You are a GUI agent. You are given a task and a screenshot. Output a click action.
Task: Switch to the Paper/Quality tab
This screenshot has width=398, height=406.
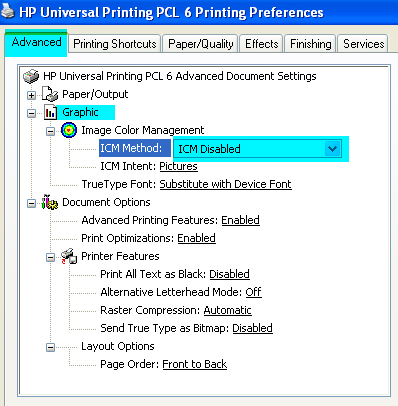coord(200,44)
